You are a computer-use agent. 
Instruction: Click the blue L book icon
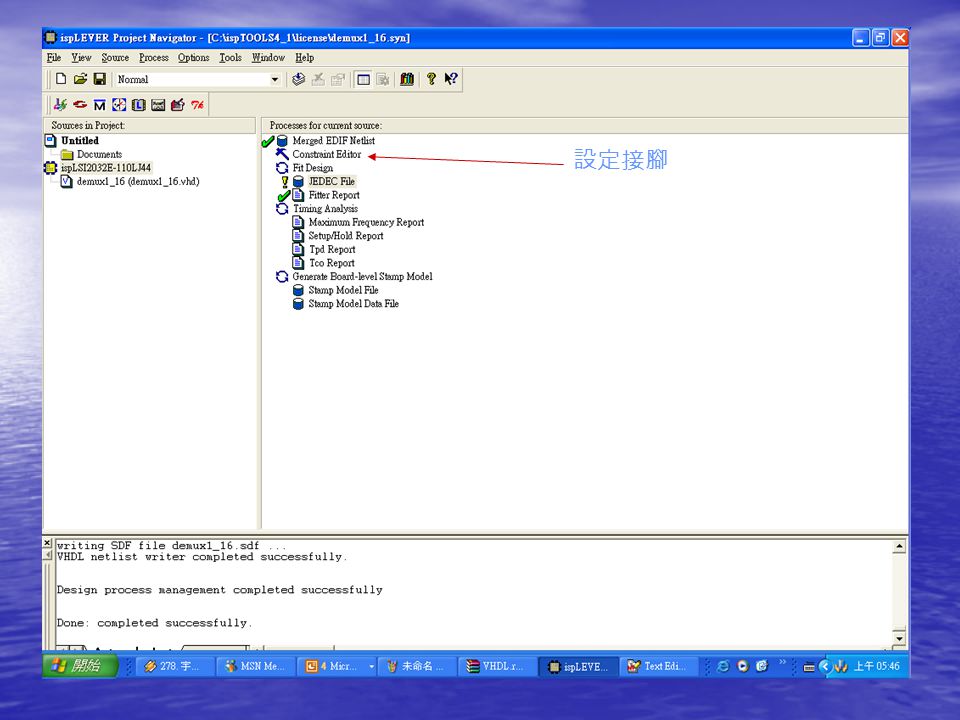[x=138, y=105]
